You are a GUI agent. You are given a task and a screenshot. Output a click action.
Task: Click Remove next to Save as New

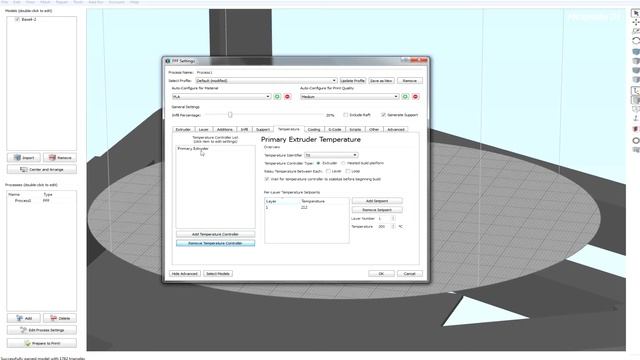coord(409,81)
